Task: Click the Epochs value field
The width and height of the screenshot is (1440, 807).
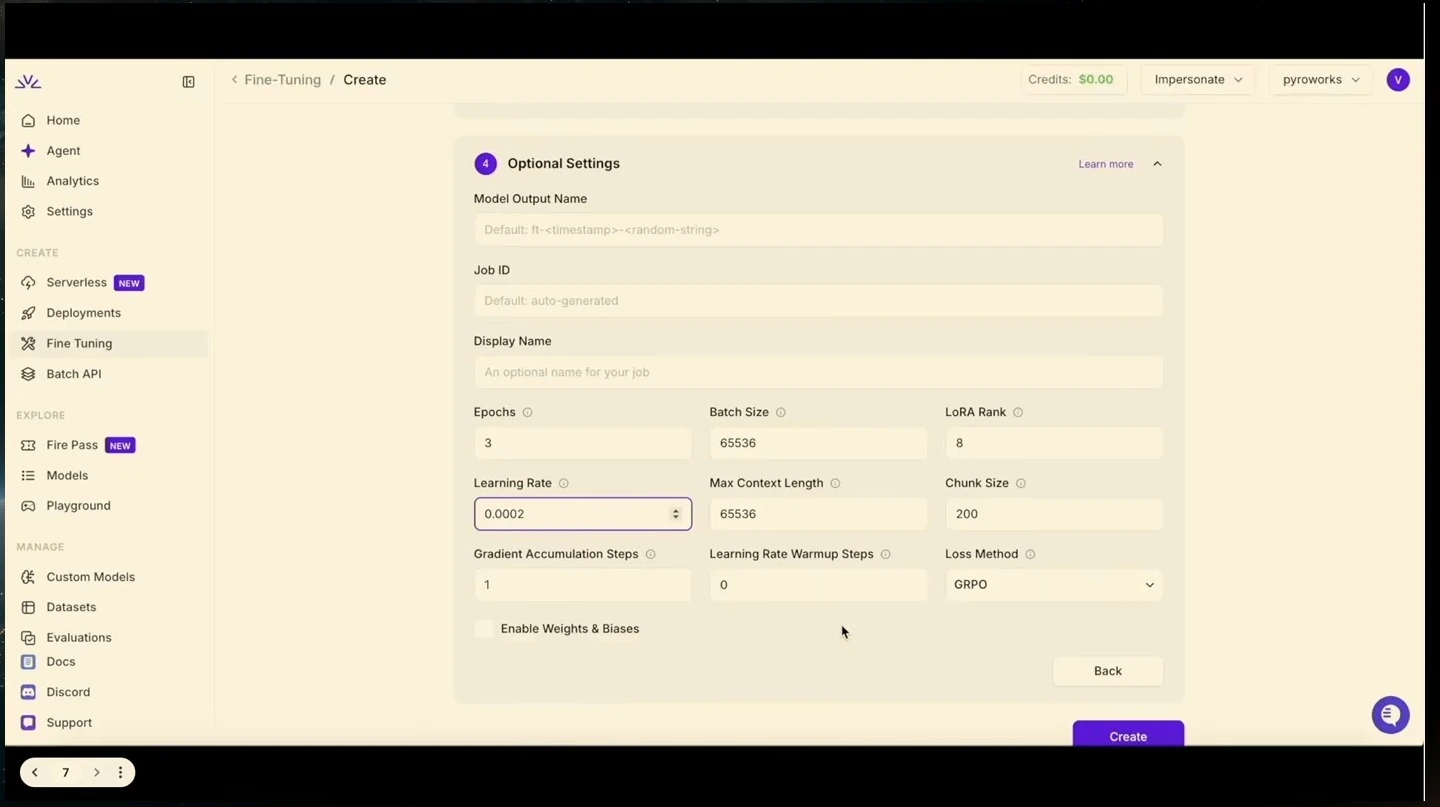Action: pyautogui.click(x=582, y=443)
